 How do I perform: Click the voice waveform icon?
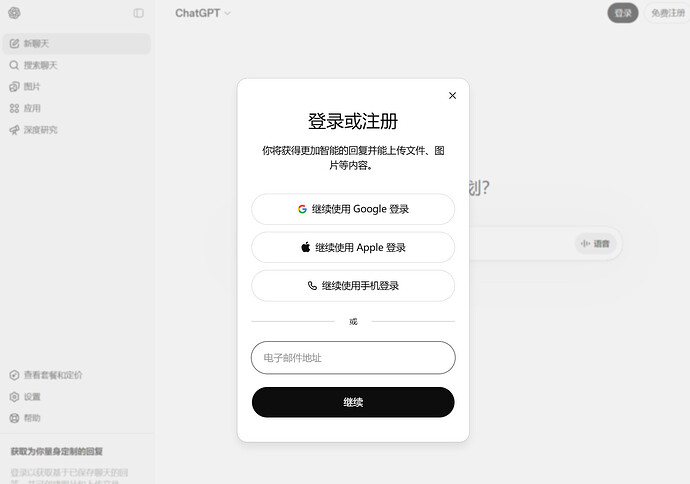coord(585,243)
